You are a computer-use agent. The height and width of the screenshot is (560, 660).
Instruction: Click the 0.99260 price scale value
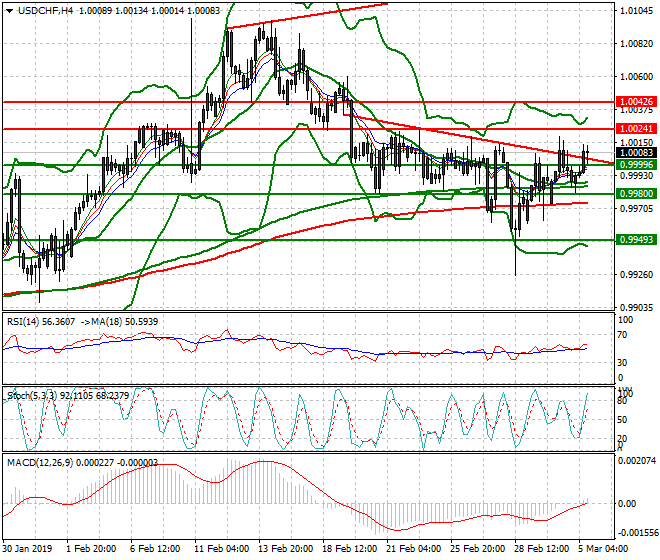click(x=637, y=275)
